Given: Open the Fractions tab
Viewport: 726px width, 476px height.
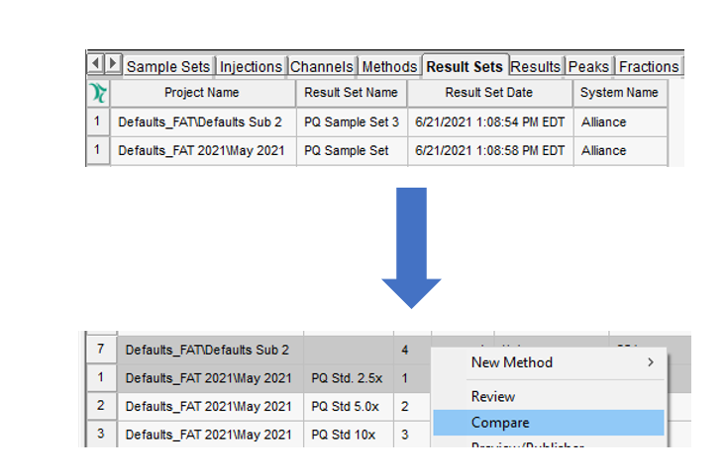Looking at the screenshot, I should (648, 67).
